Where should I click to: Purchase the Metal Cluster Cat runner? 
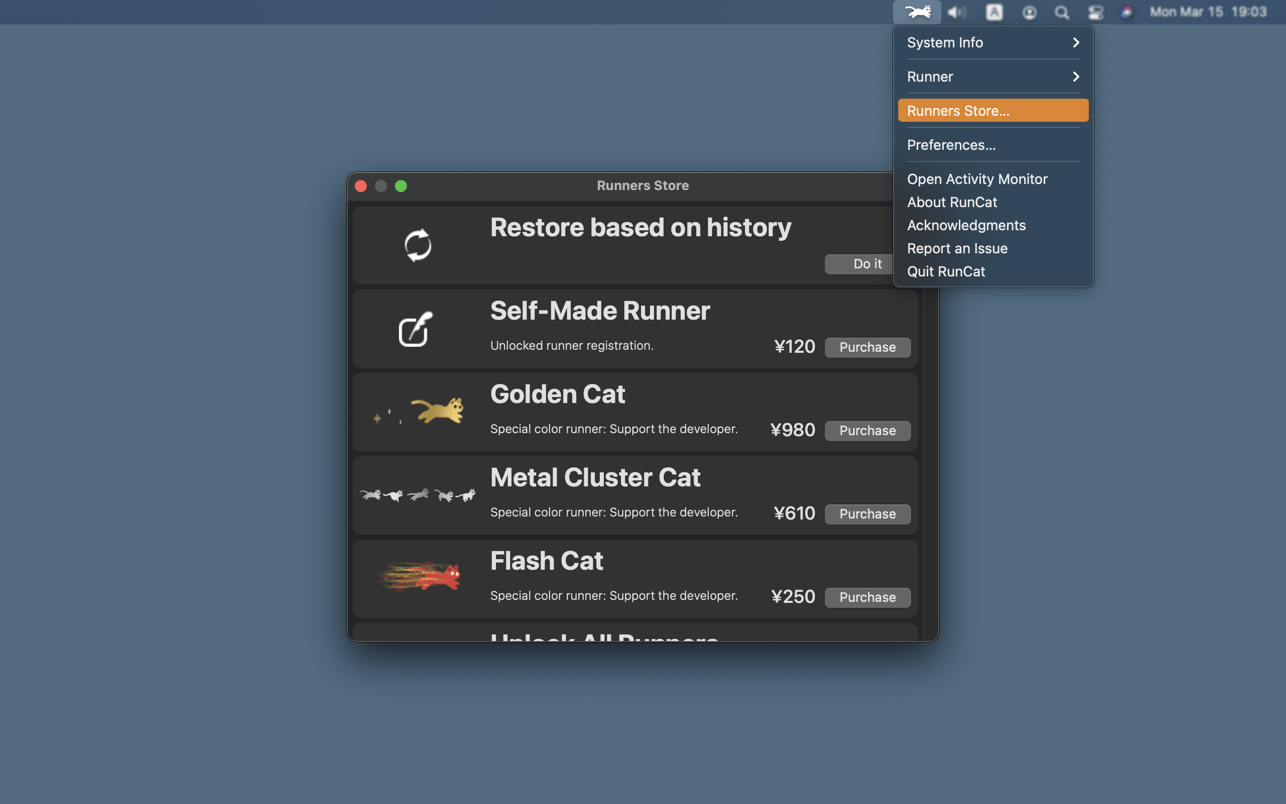[x=867, y=514]
